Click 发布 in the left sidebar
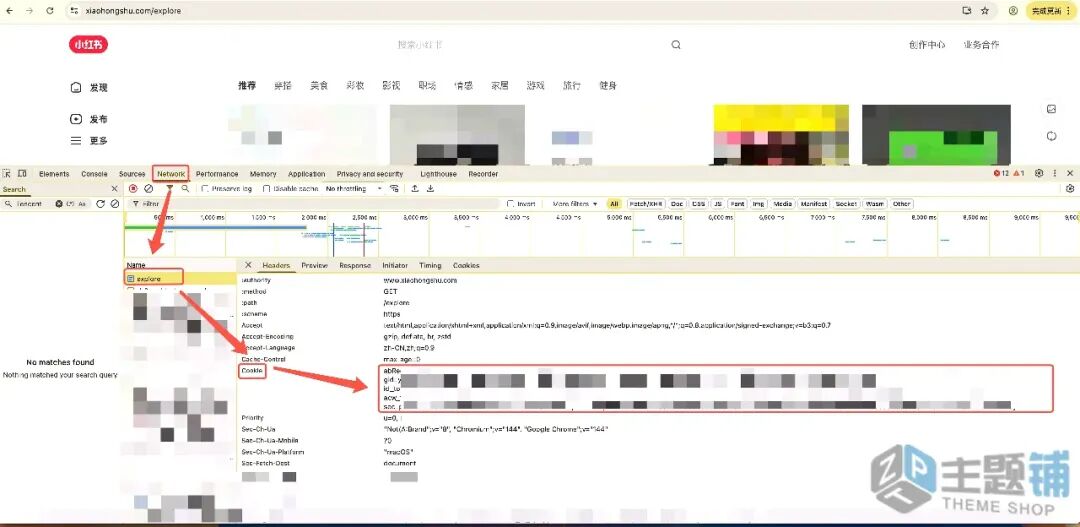 (90, 119)
